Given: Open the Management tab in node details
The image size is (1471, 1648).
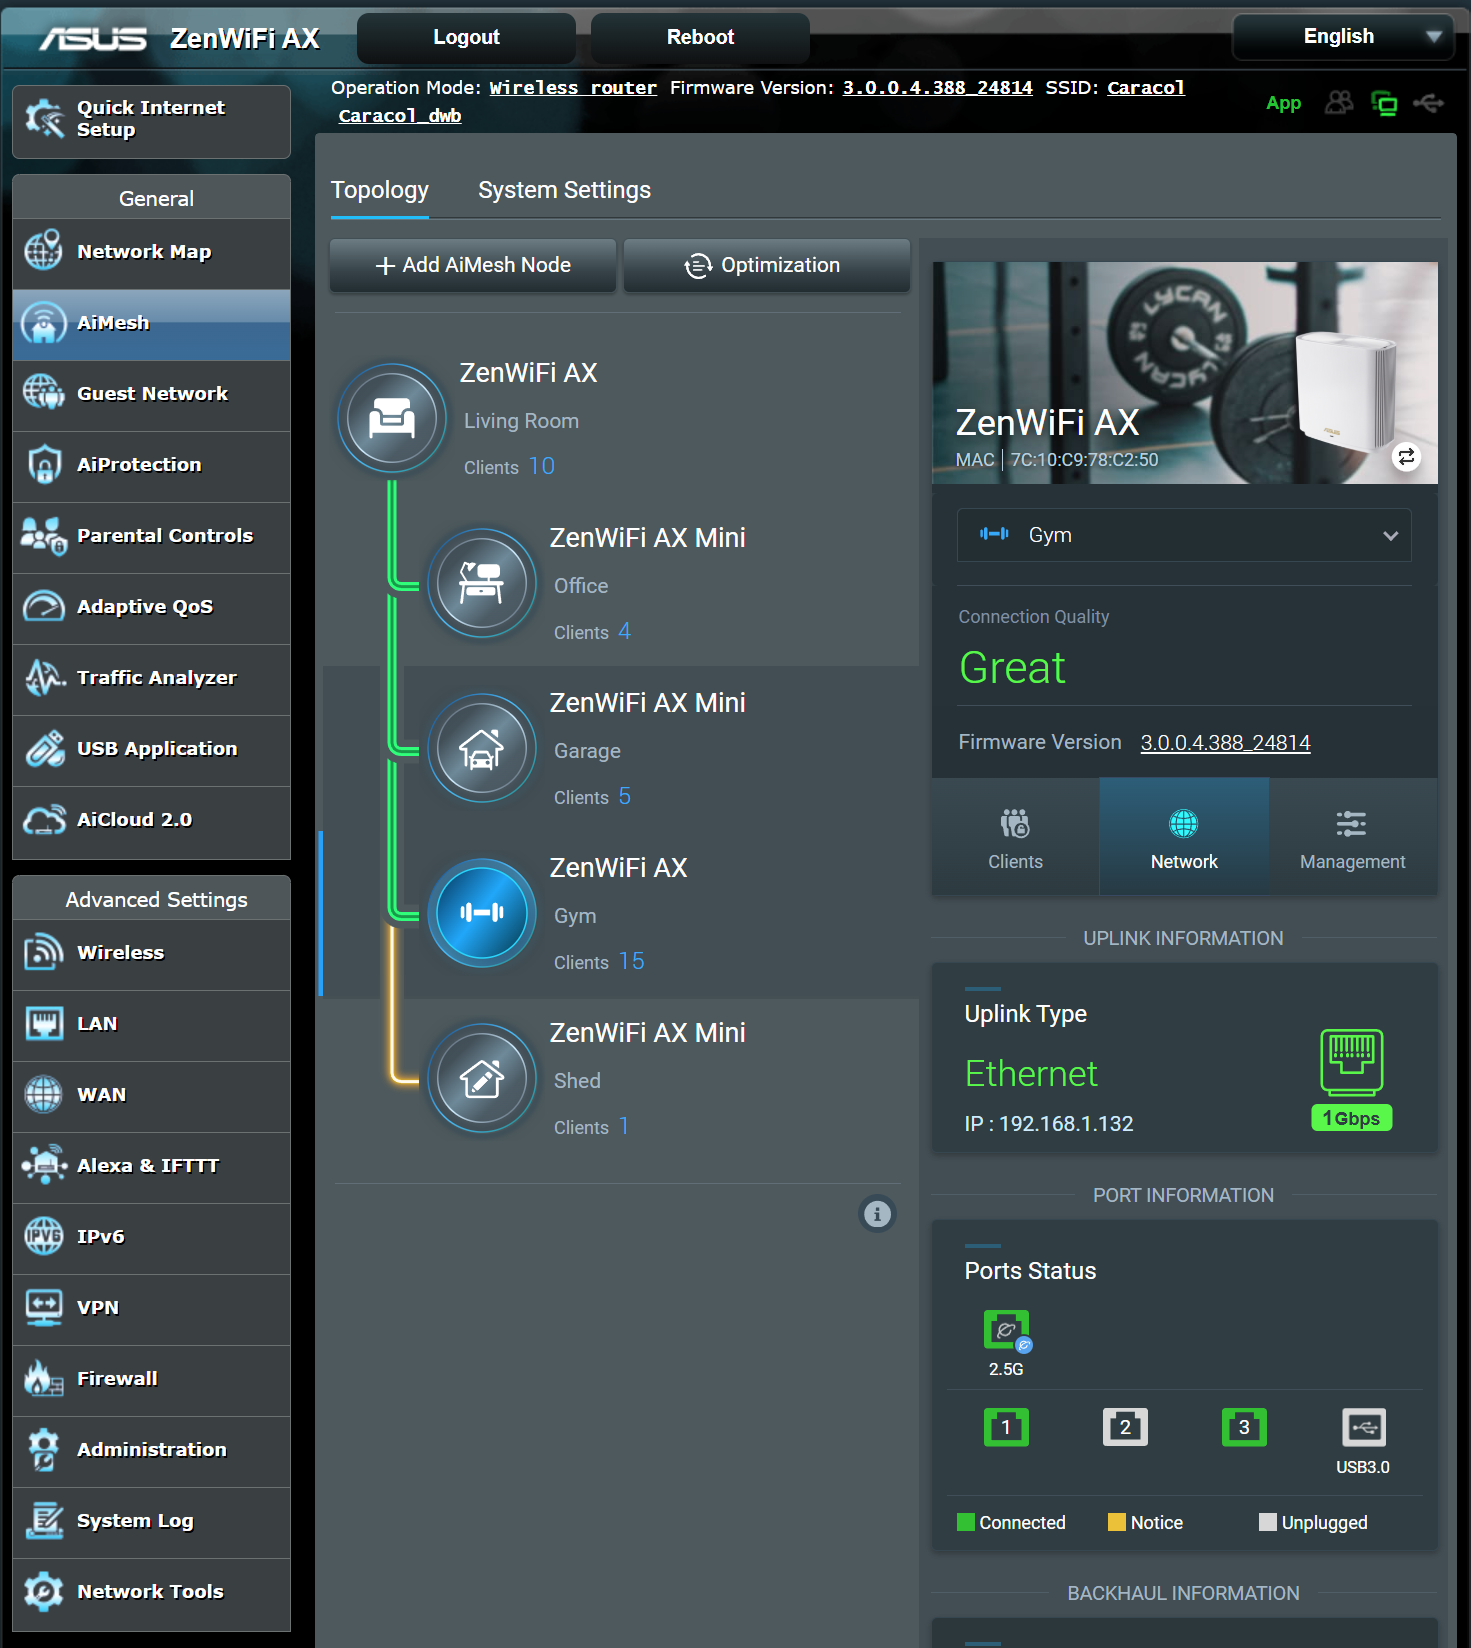Looking at the screenshot, I should [1353, 837].
